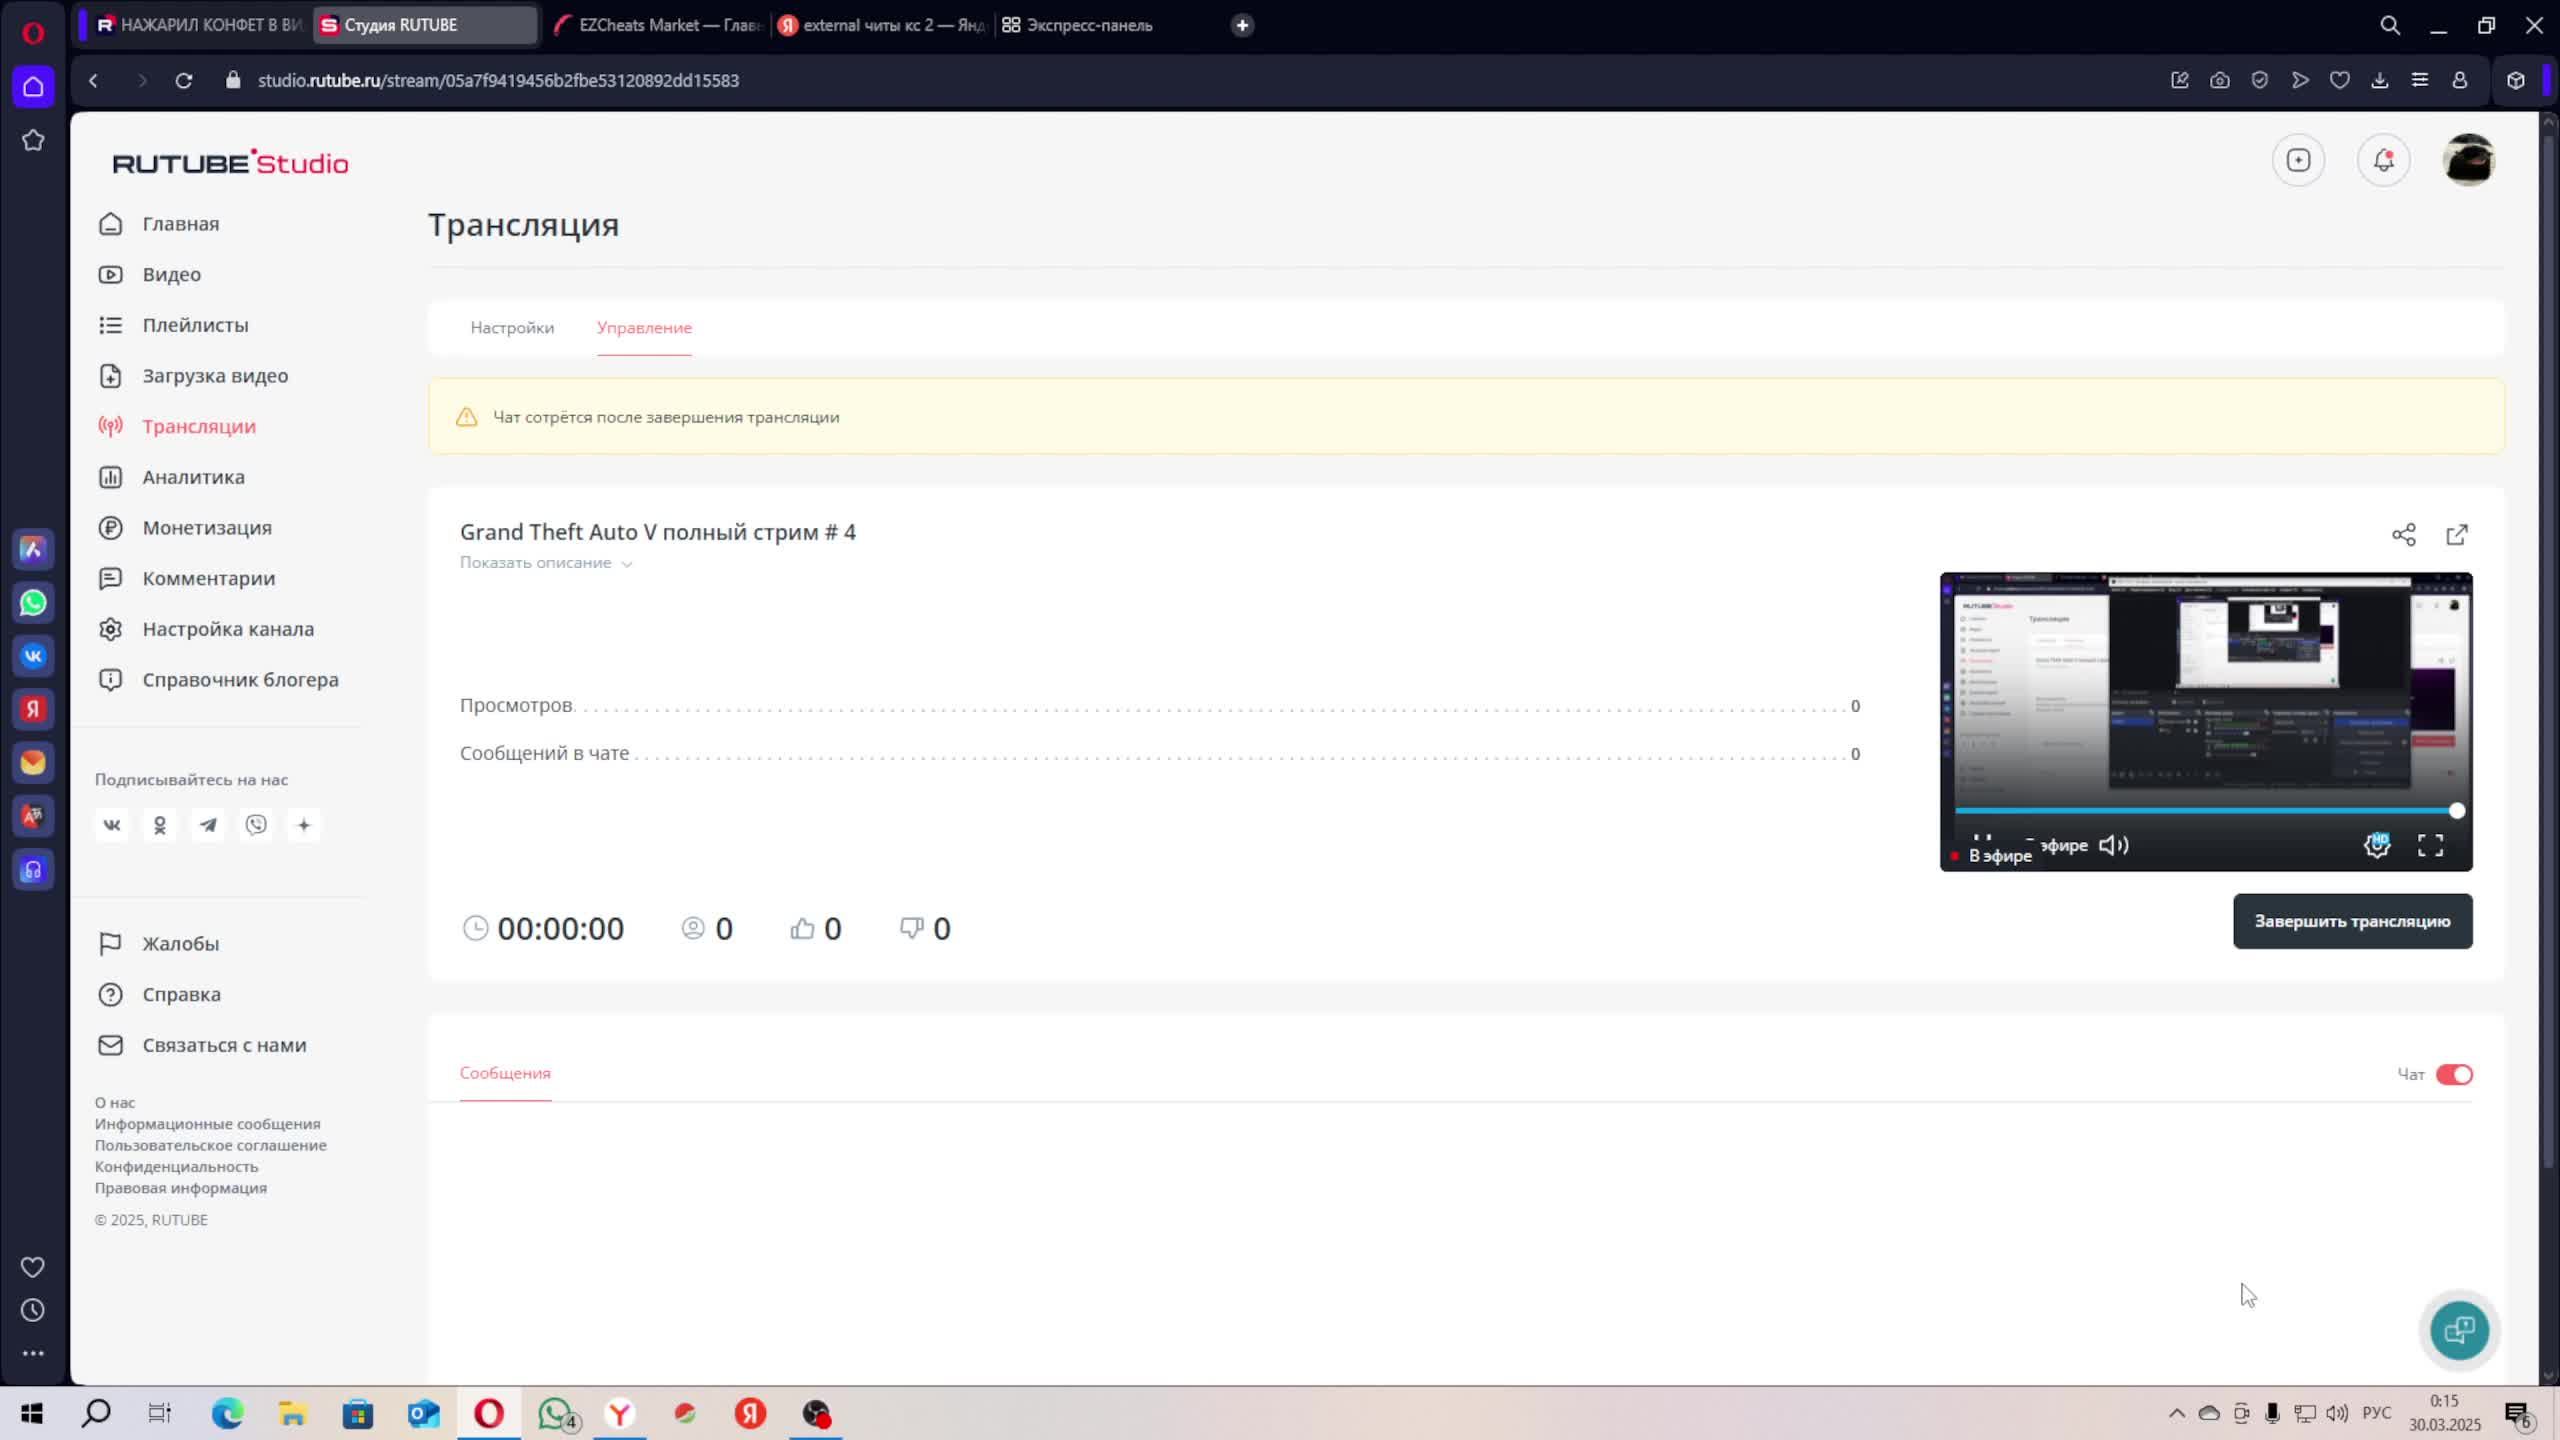Open stream in new window icon
Image resolution: width=2560 pixels, height=1440 pixels.
[x=2456, y=535]
